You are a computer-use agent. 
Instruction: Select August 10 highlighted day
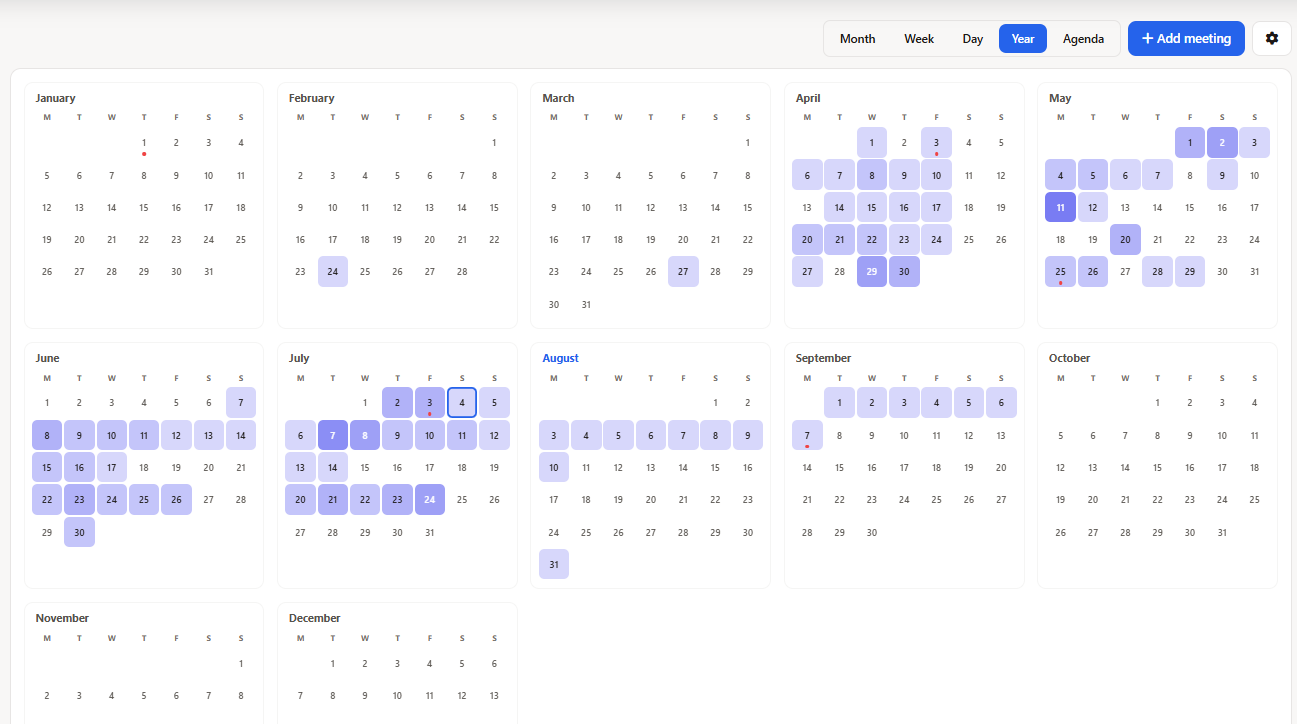pyautogui.click(x=554, y=467)
